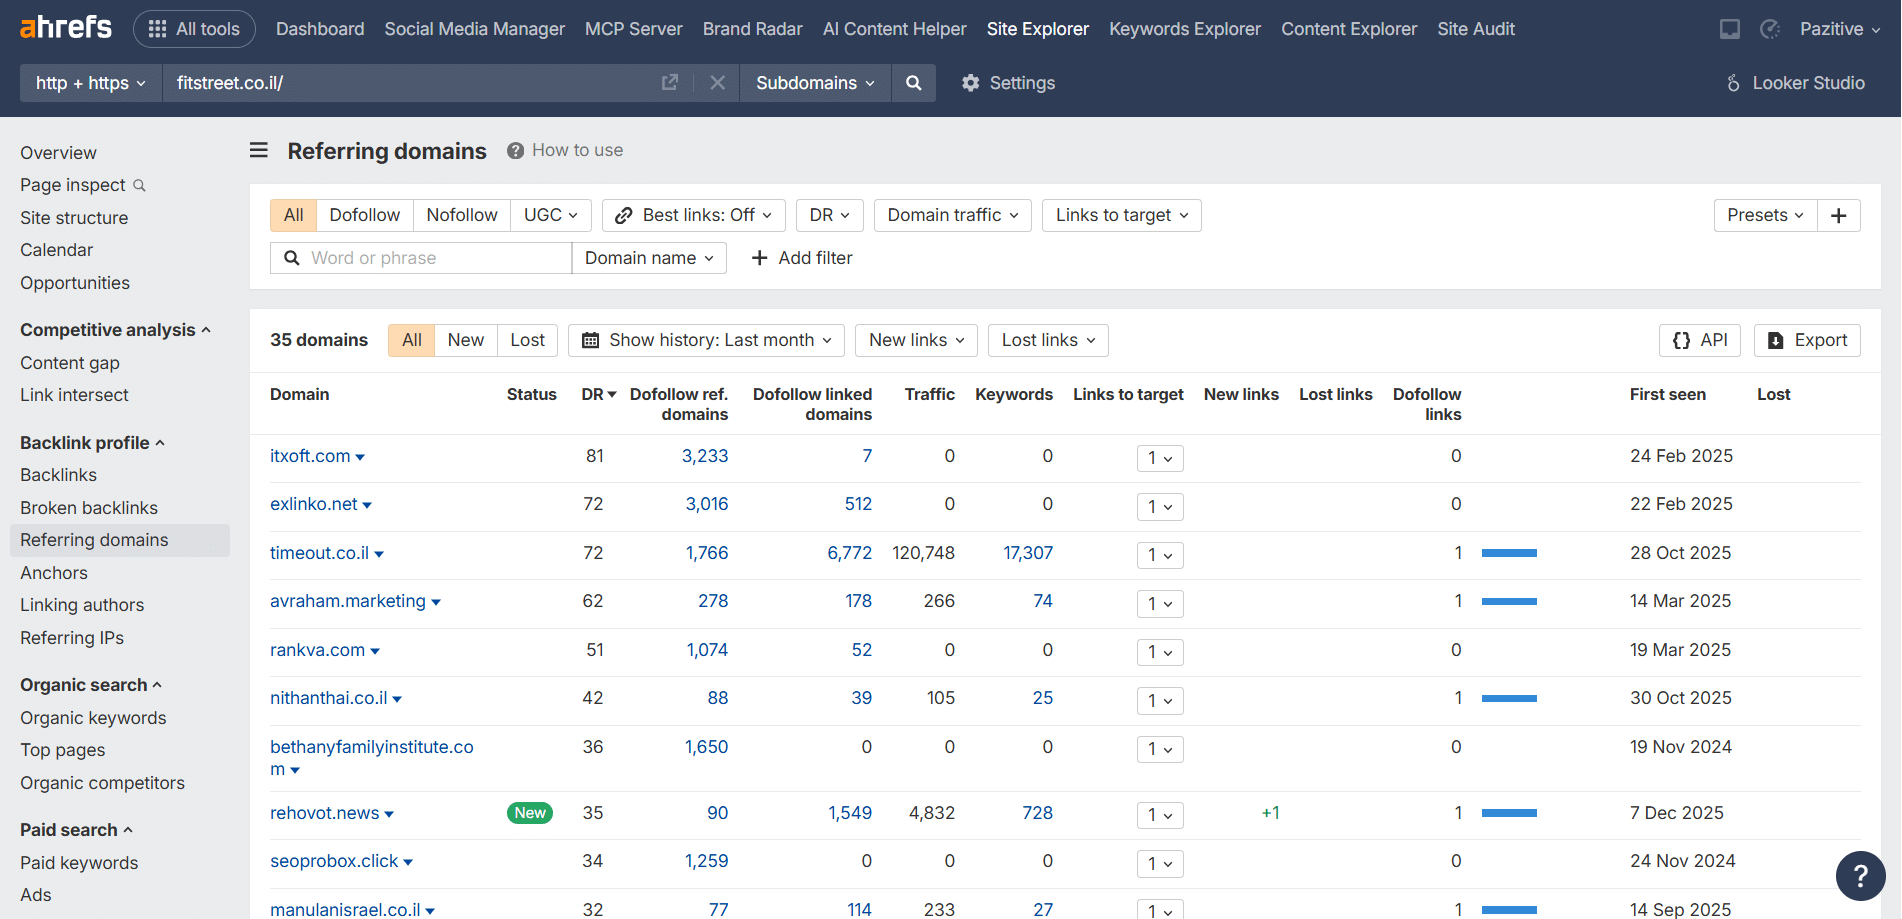Select the All link type filter

(x=293, y=215)
